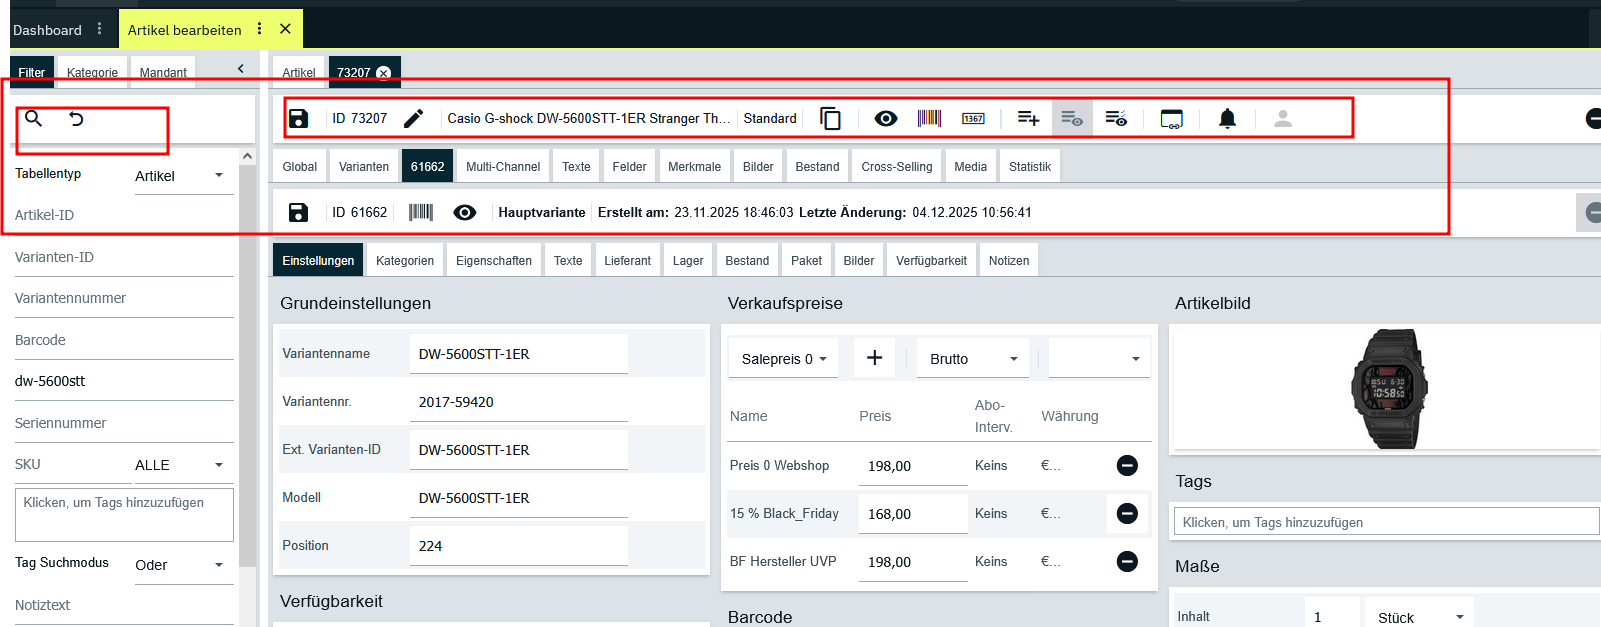Save the article using the ID 73207 disk icon
This screenshot has width=1601, height=627.
pyautogui.click(x=298, y=119)
